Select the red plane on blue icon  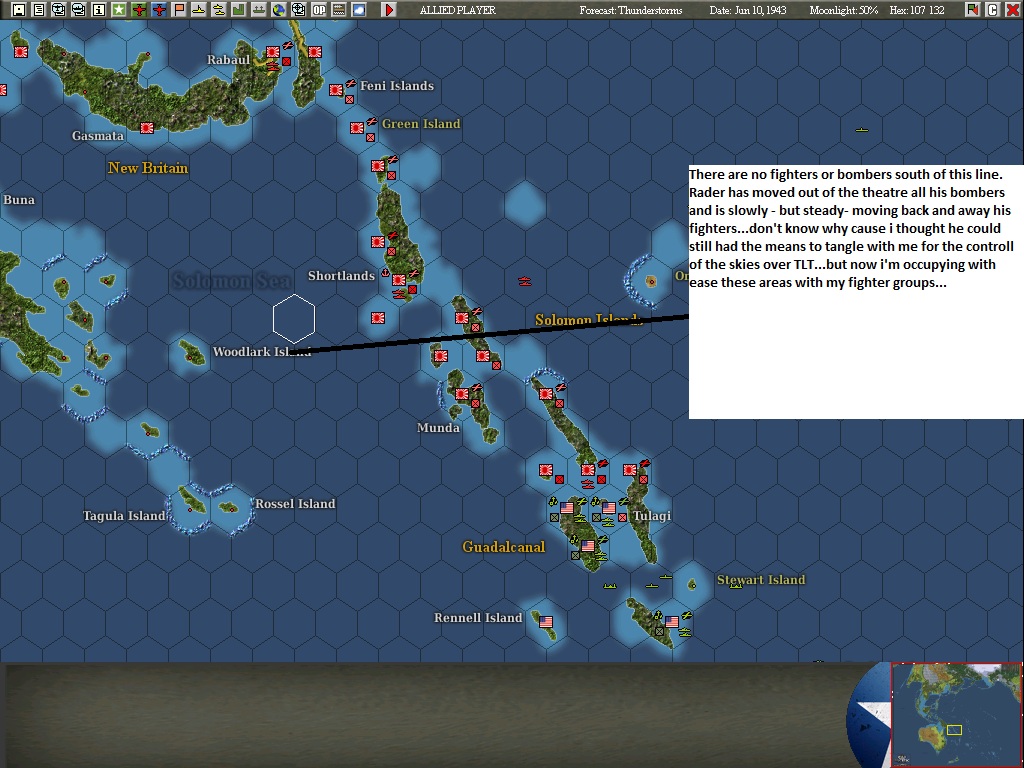159,10
